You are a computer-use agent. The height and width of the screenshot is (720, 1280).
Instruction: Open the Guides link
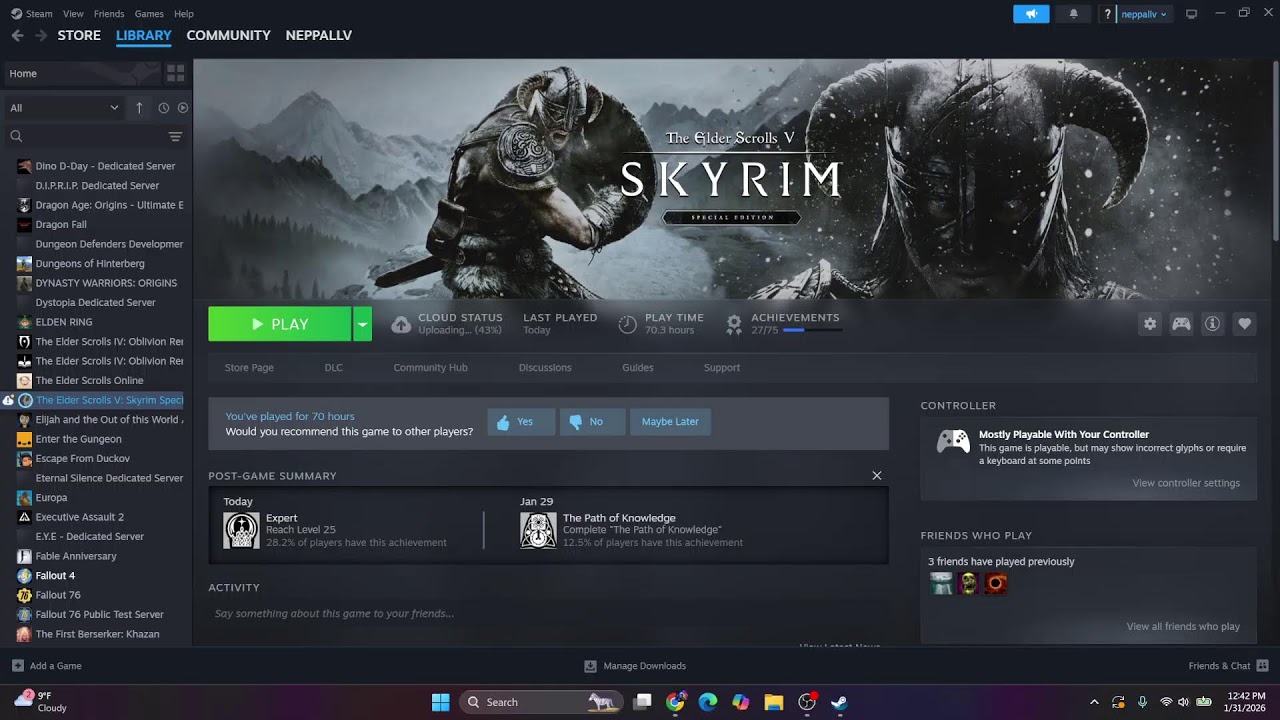(638, 367)
